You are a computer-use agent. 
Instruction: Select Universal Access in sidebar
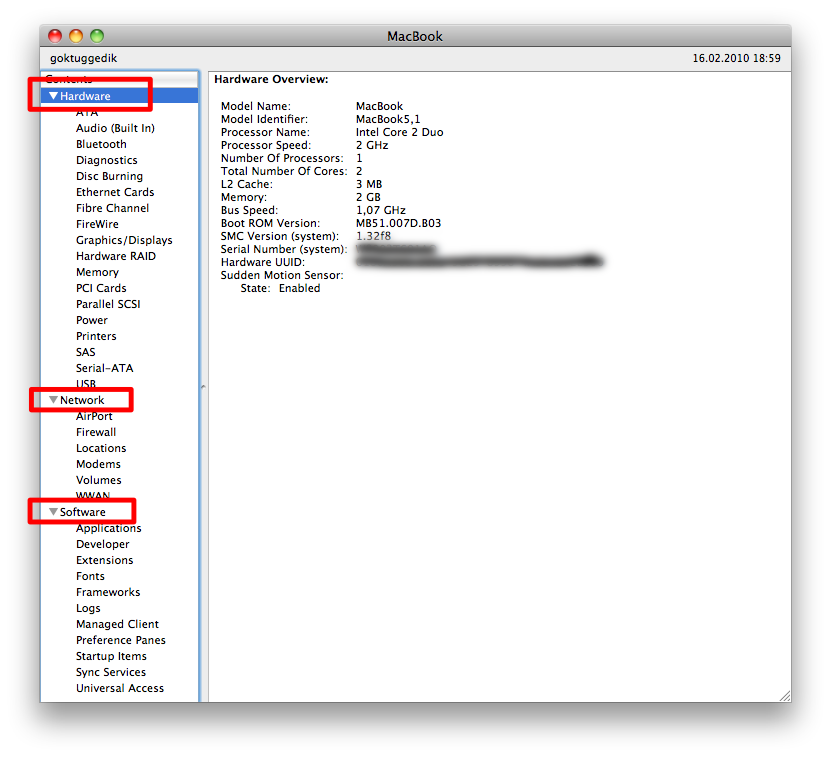tap(119, 688)
